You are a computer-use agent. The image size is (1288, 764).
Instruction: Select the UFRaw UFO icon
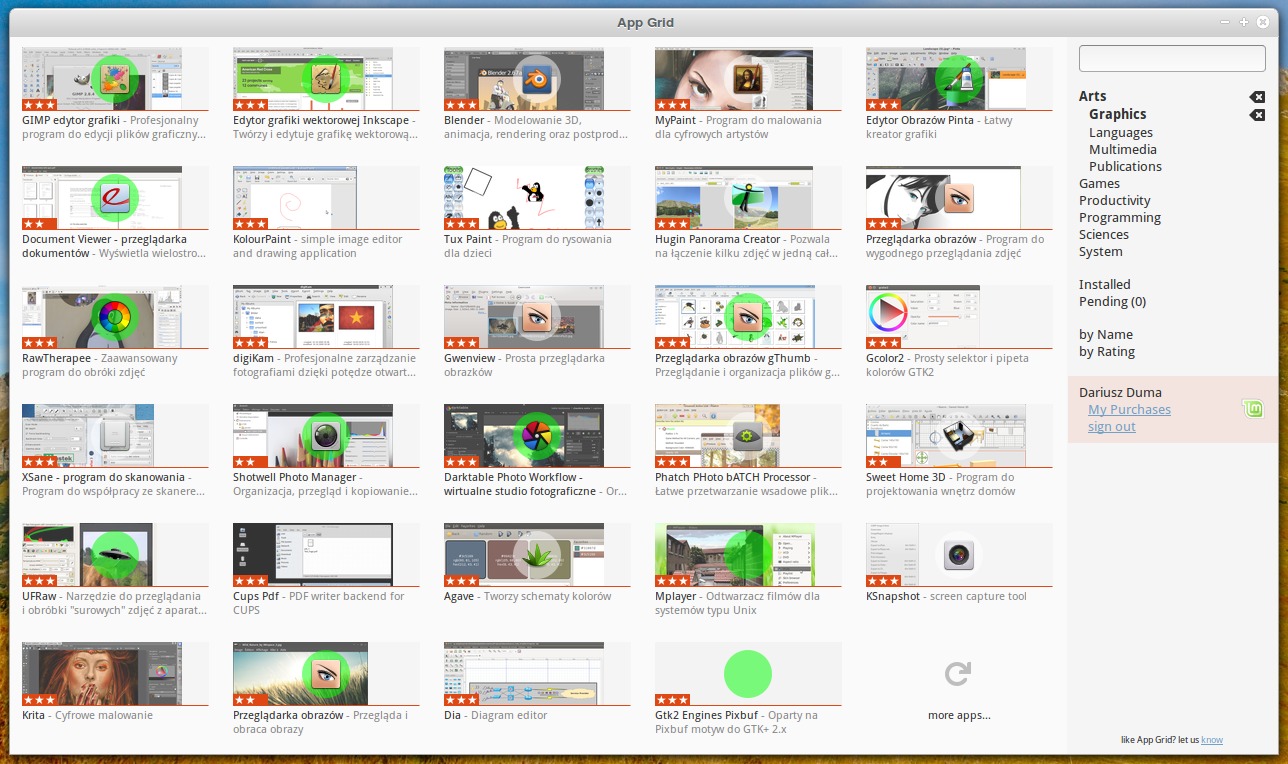tap(114, 554)
